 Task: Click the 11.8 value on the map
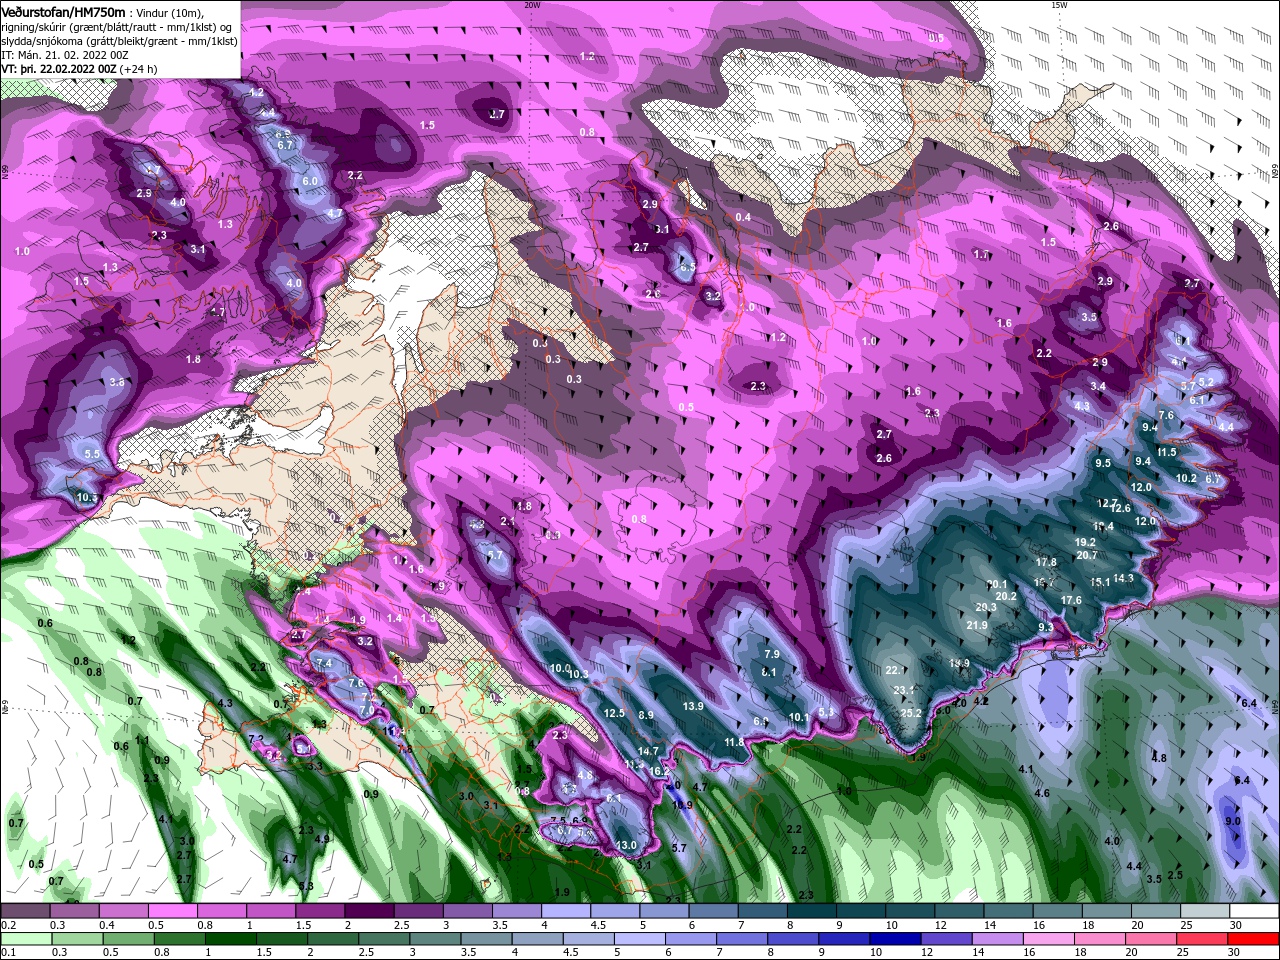735,742
